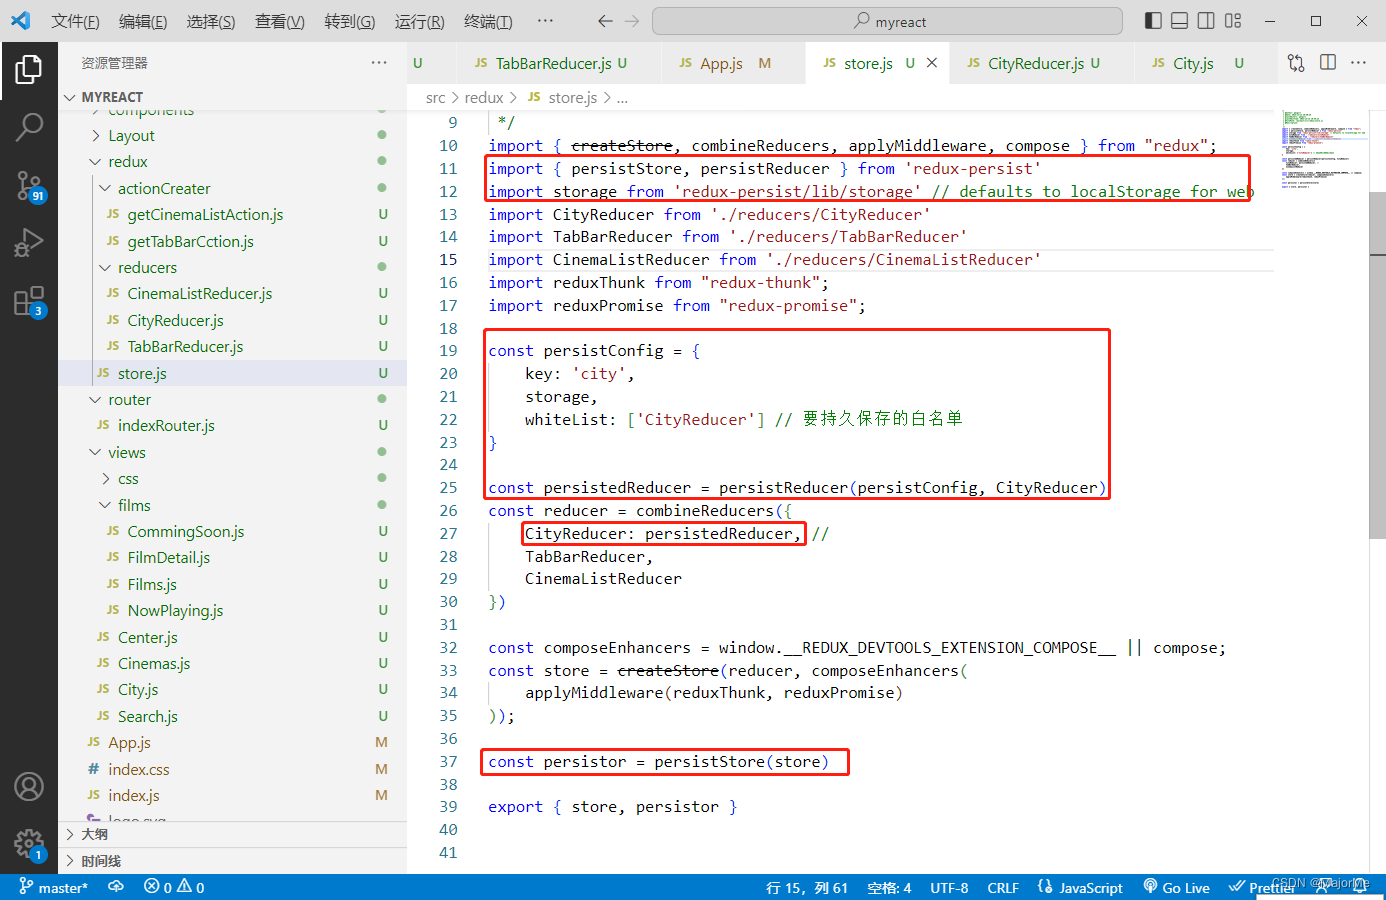Open Customize Layout icon

pyautogui.click(x=1233, y=21)
